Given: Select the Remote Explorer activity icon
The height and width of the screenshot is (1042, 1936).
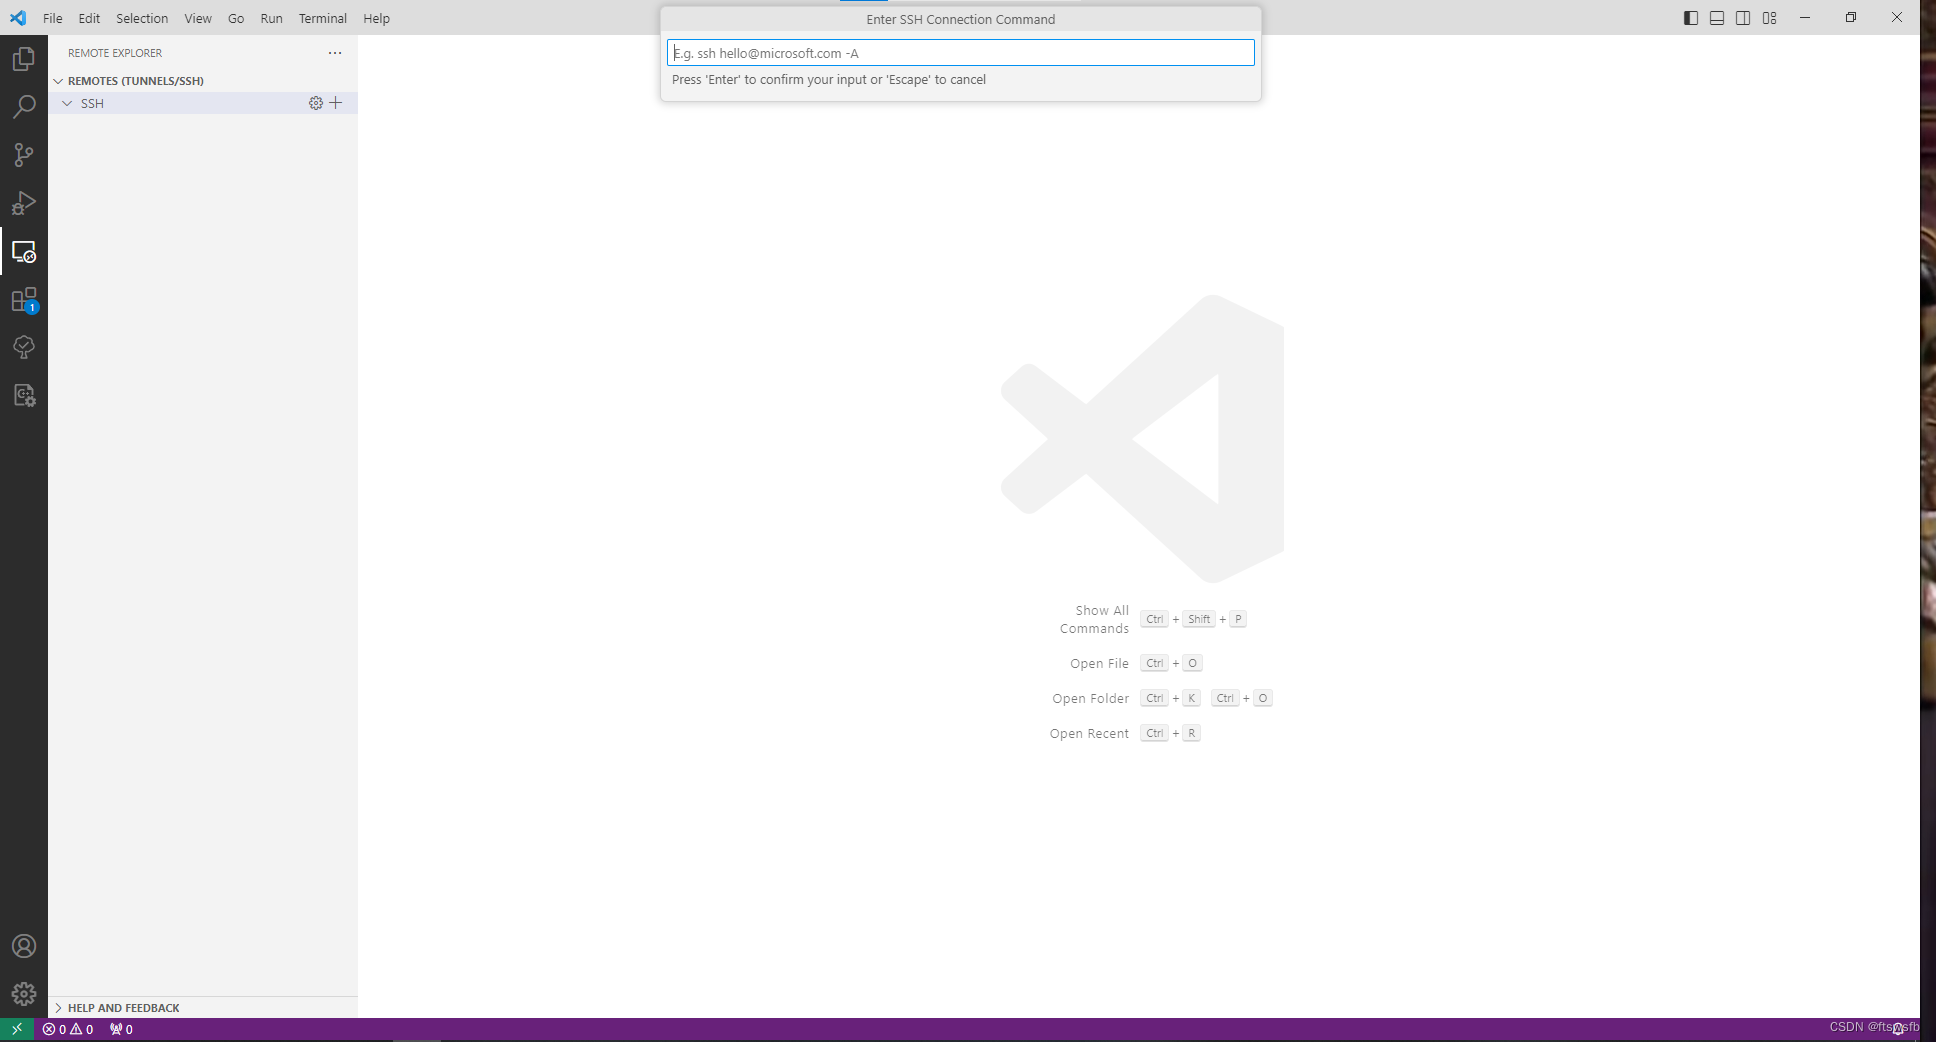Looking at the screenshot, I should (x=24, y=251).
